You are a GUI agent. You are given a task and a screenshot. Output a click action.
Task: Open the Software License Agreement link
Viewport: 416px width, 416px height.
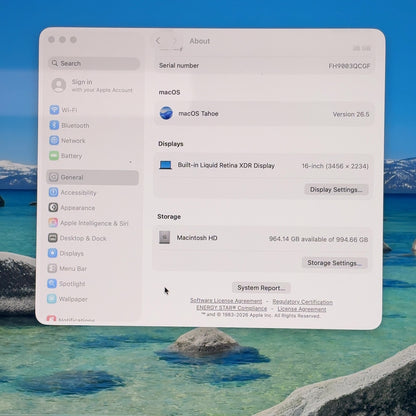226,301
